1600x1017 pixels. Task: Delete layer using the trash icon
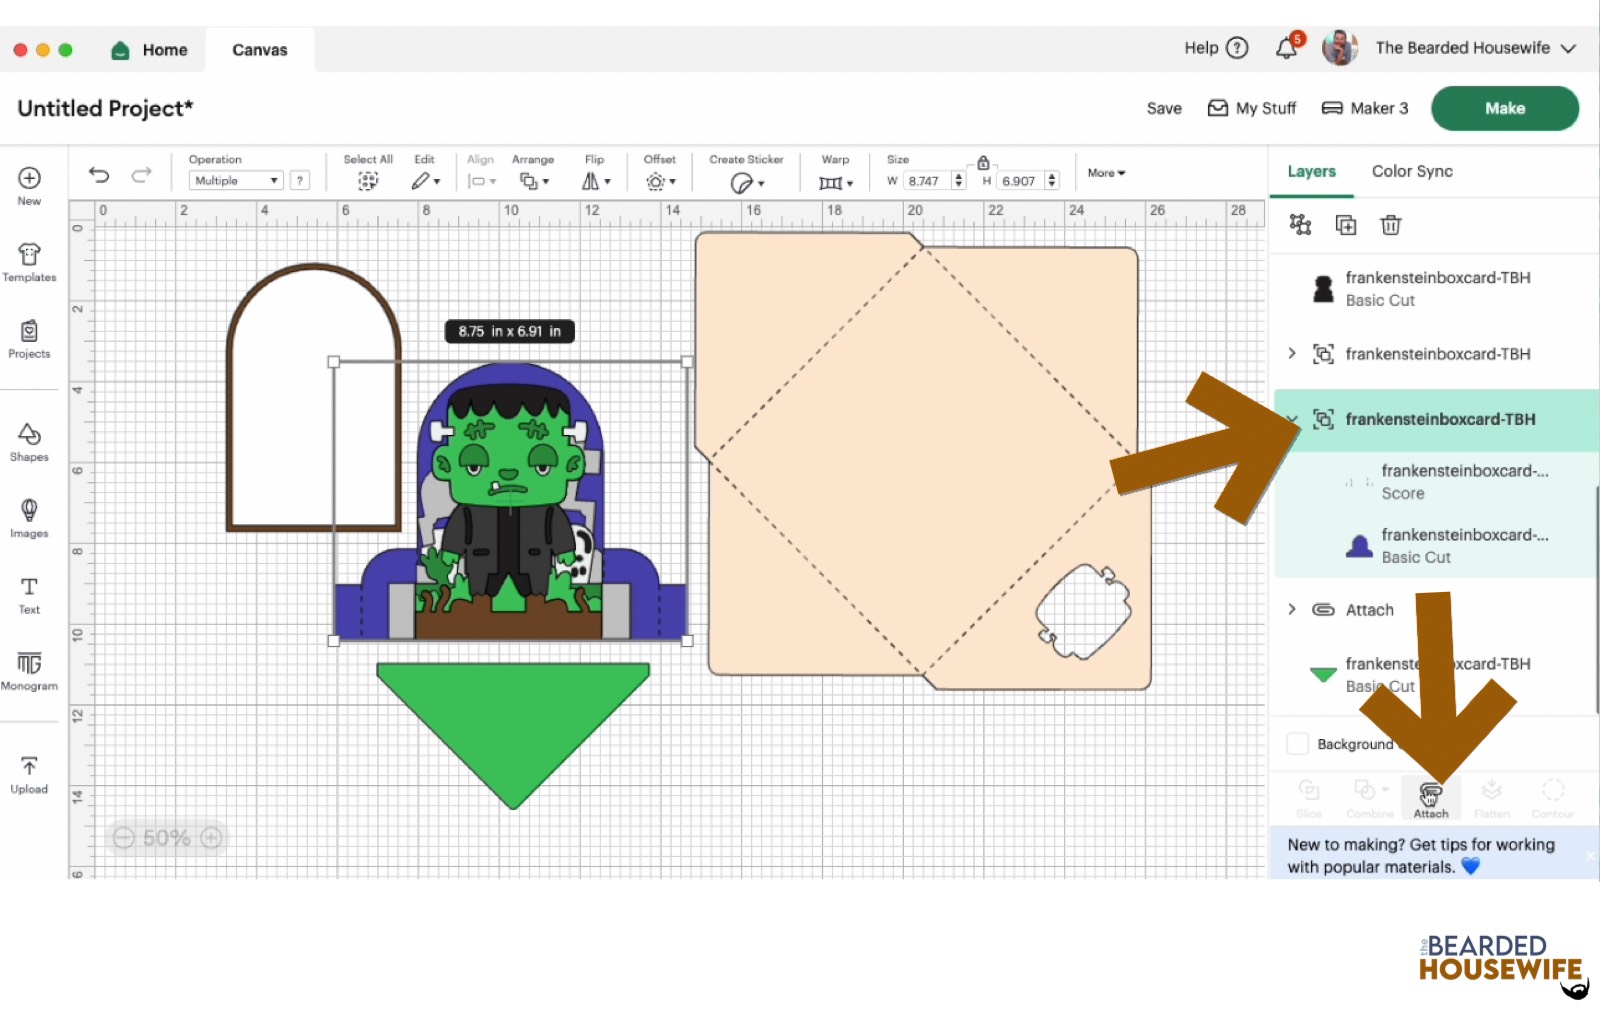[1390, 225]
